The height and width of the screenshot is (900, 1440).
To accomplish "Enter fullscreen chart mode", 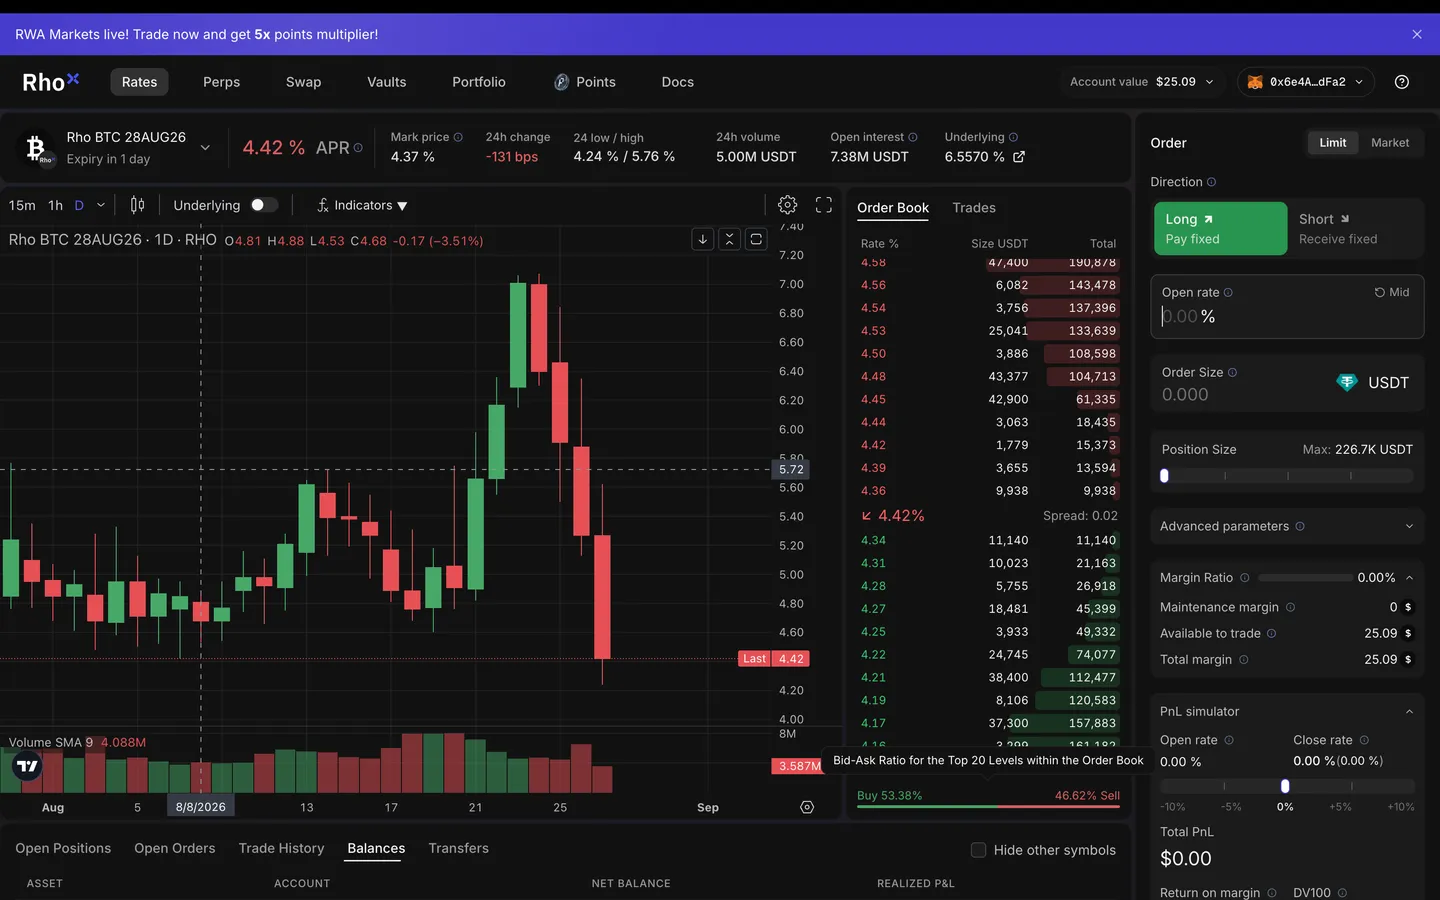I will pos(824,205).
